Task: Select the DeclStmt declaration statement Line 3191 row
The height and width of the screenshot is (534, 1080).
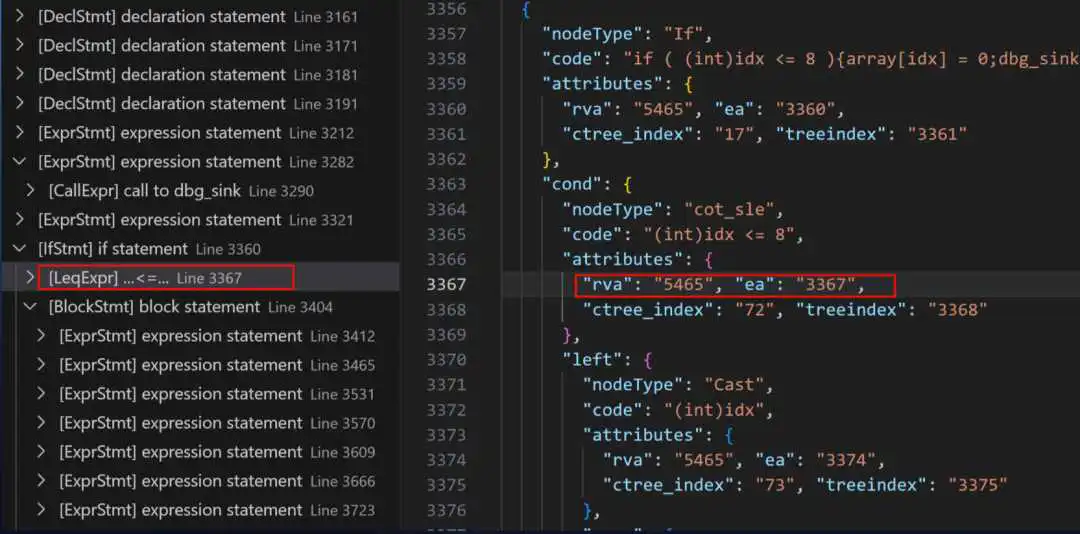Action: [200, 103]
